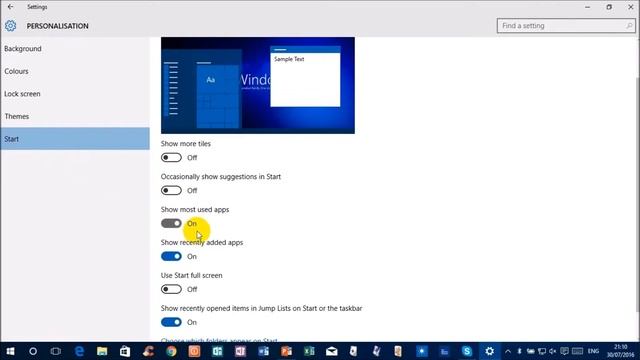Open touch keyboard tray icon

[x=577, y=351]
